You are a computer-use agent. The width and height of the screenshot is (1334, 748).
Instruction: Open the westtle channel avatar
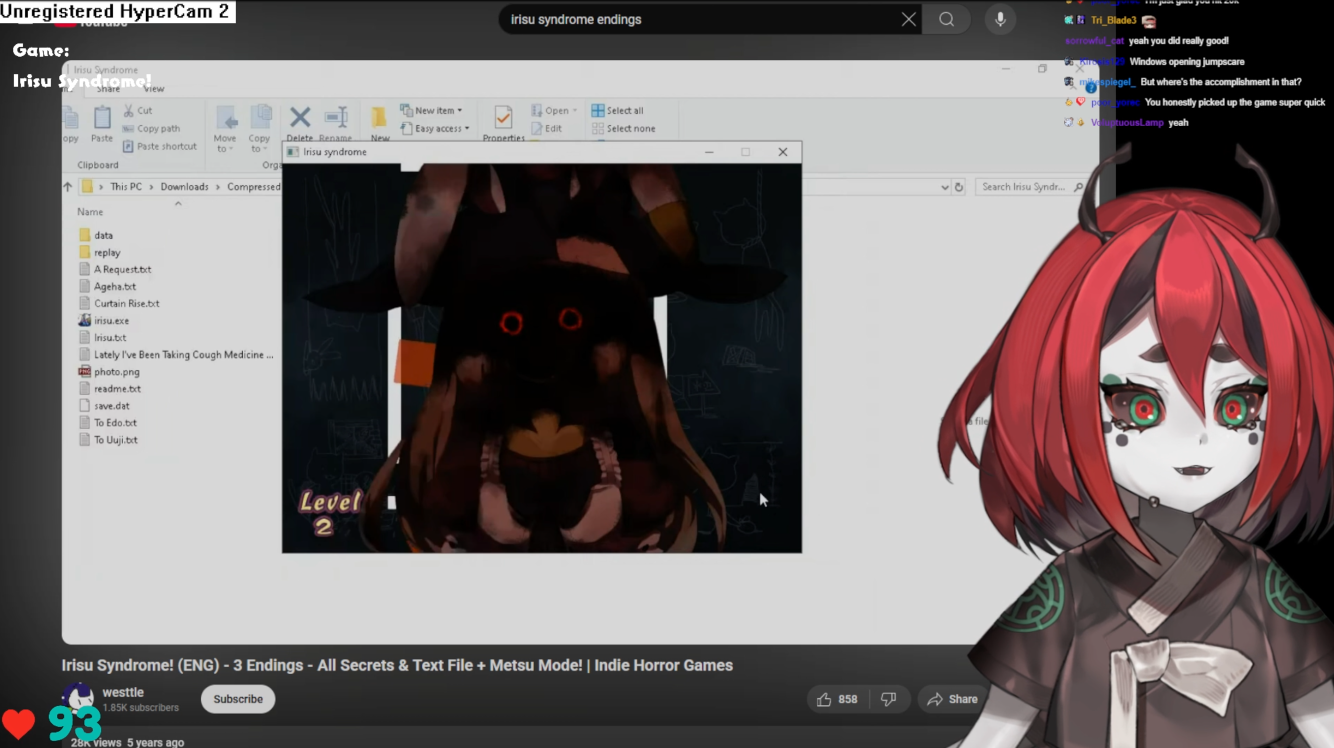[78, 699]
